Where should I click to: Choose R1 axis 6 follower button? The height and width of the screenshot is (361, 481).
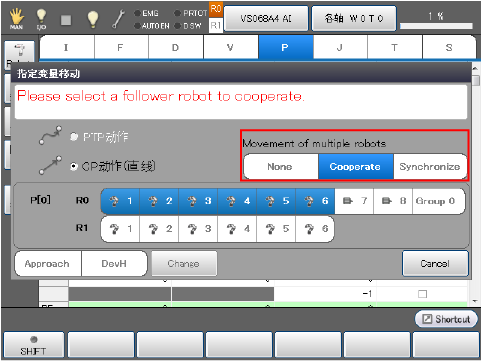point(315,229)
